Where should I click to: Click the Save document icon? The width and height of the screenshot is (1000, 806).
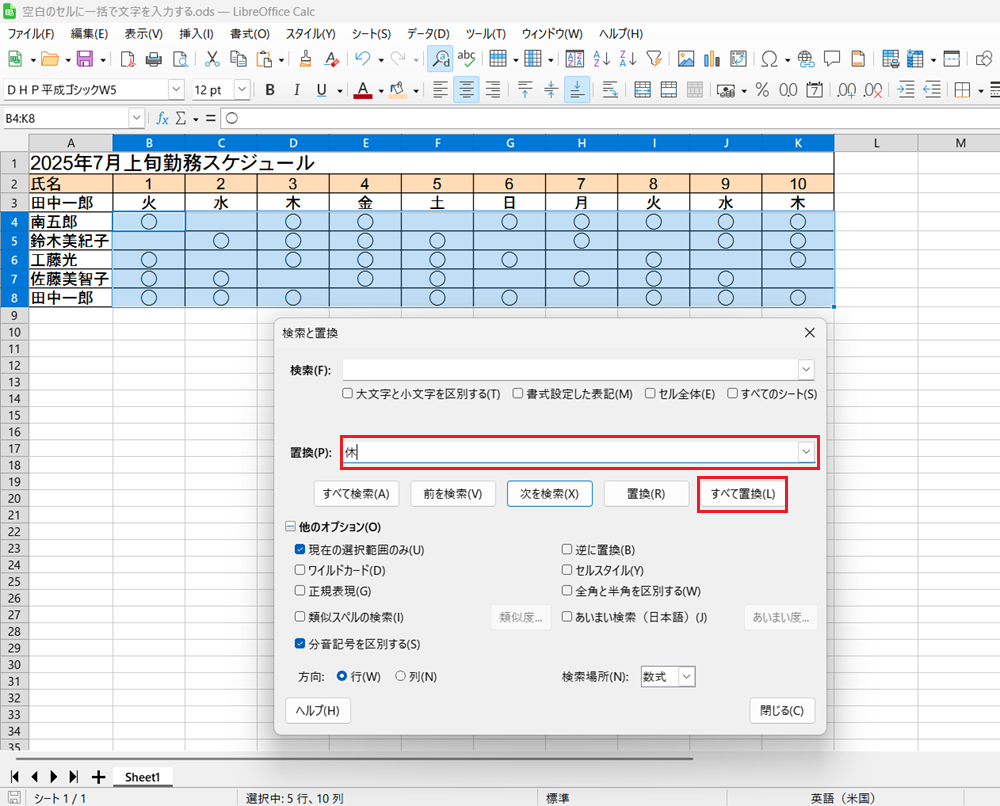(84, 59)
